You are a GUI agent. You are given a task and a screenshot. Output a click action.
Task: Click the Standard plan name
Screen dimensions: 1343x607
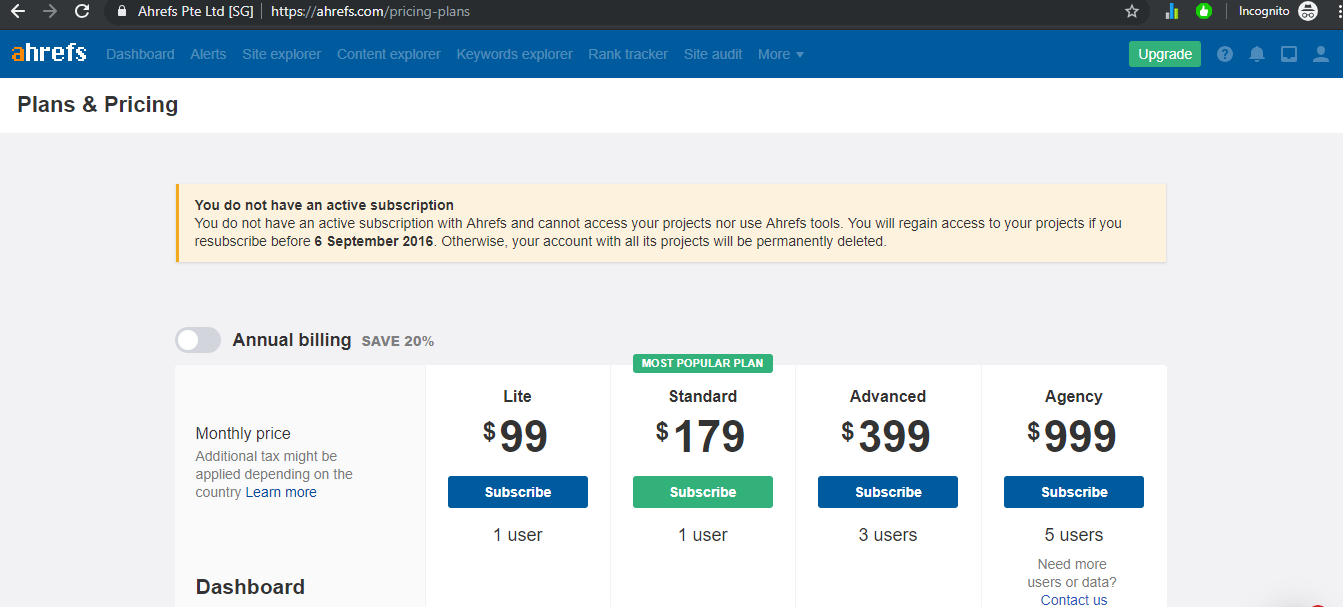click(x=703, y=396)
